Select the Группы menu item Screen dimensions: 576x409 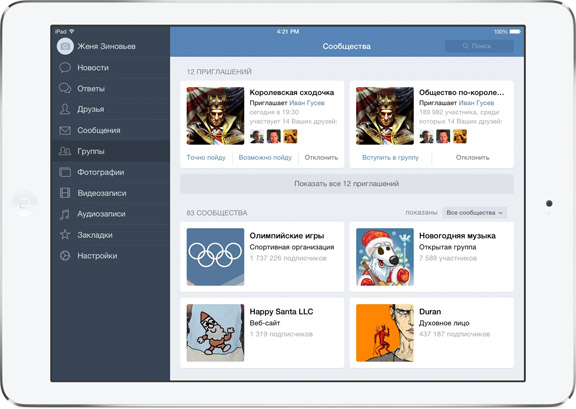[x=111, y=151]
